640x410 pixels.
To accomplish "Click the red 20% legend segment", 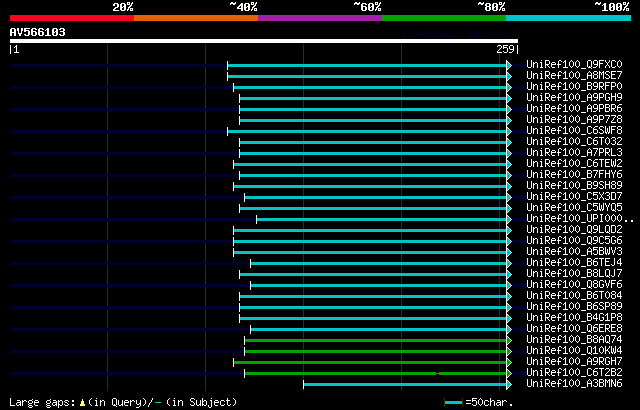I will (x=72, y=18).
